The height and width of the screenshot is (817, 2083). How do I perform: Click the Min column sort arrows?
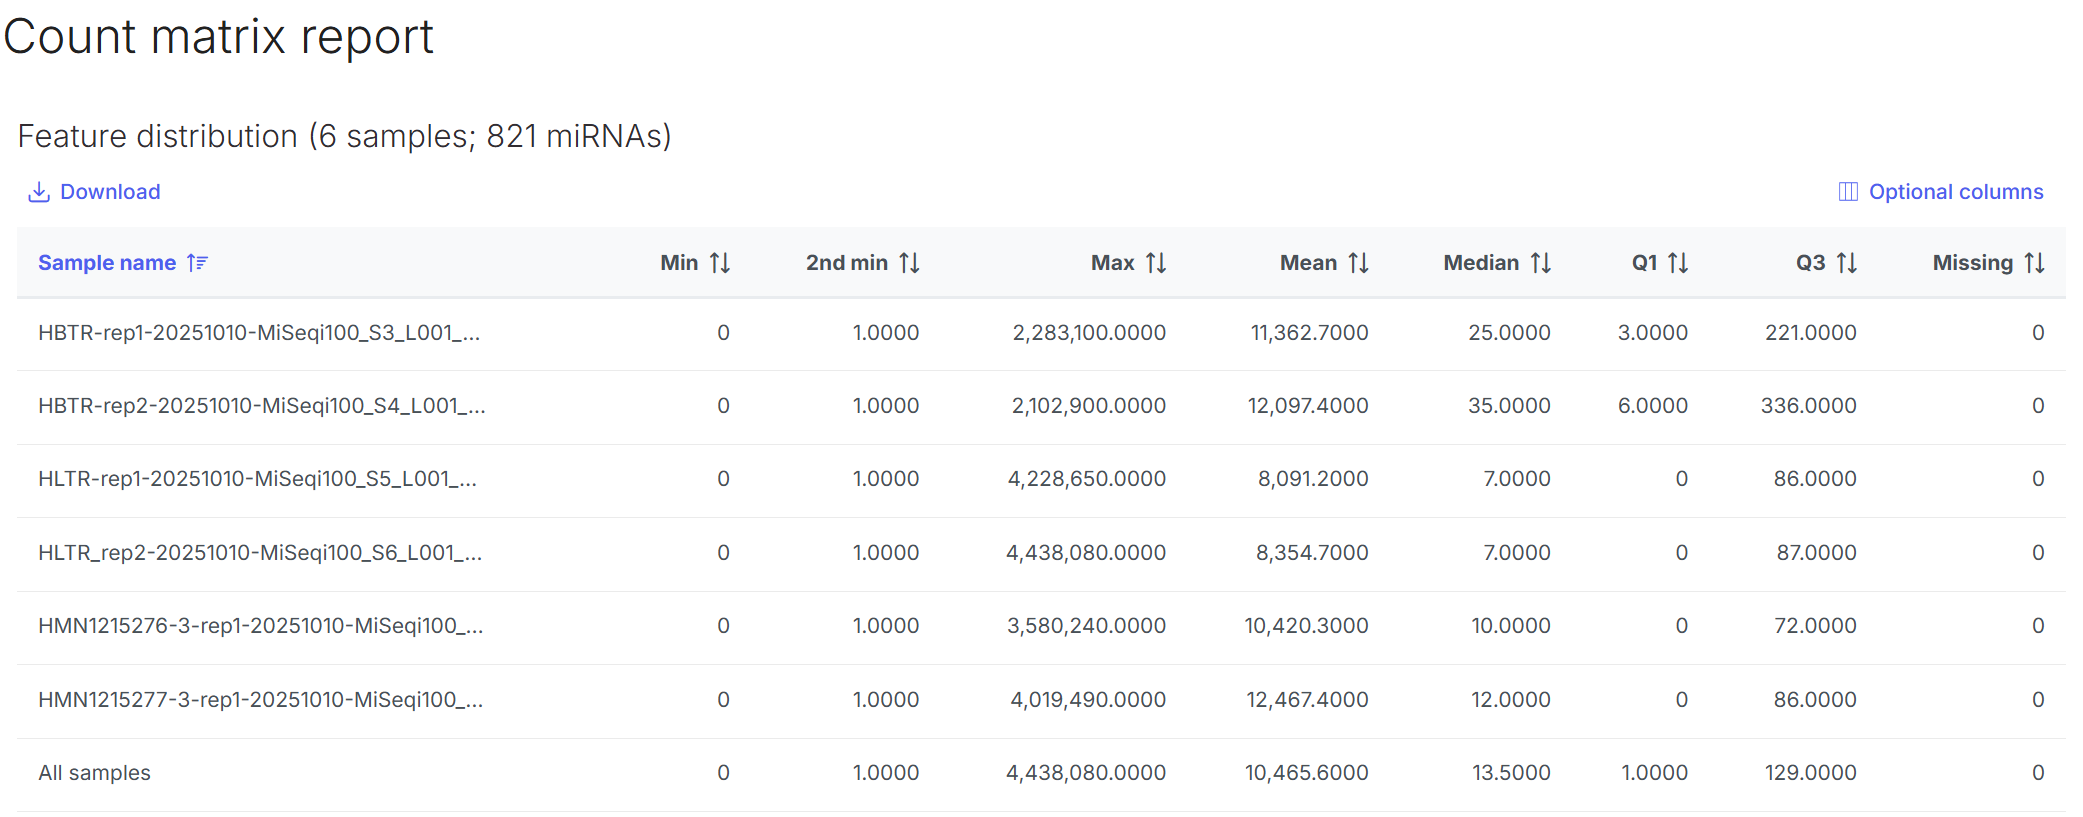click(x=720, y=263)
